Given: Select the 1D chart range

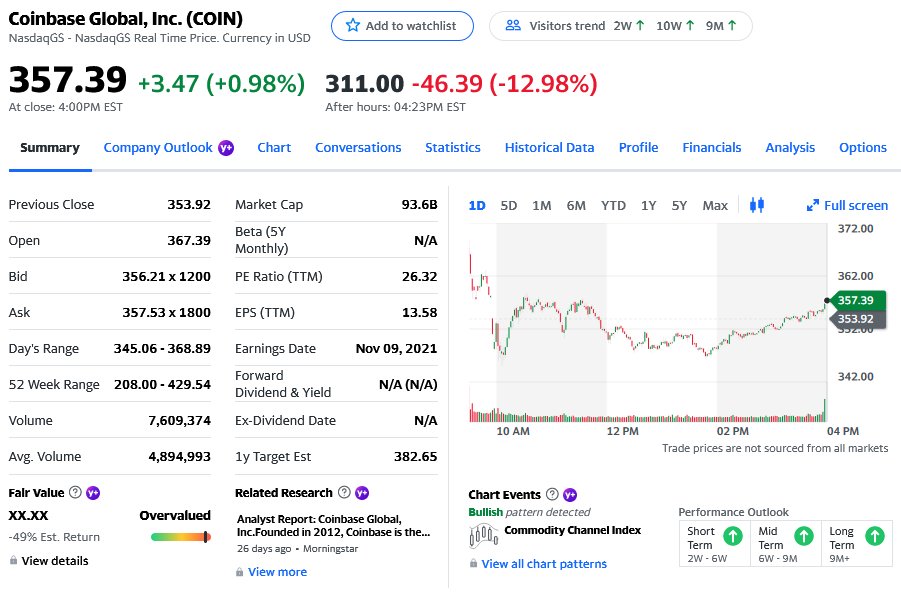Looking at the screenshot, I should [x=477, y=205].
